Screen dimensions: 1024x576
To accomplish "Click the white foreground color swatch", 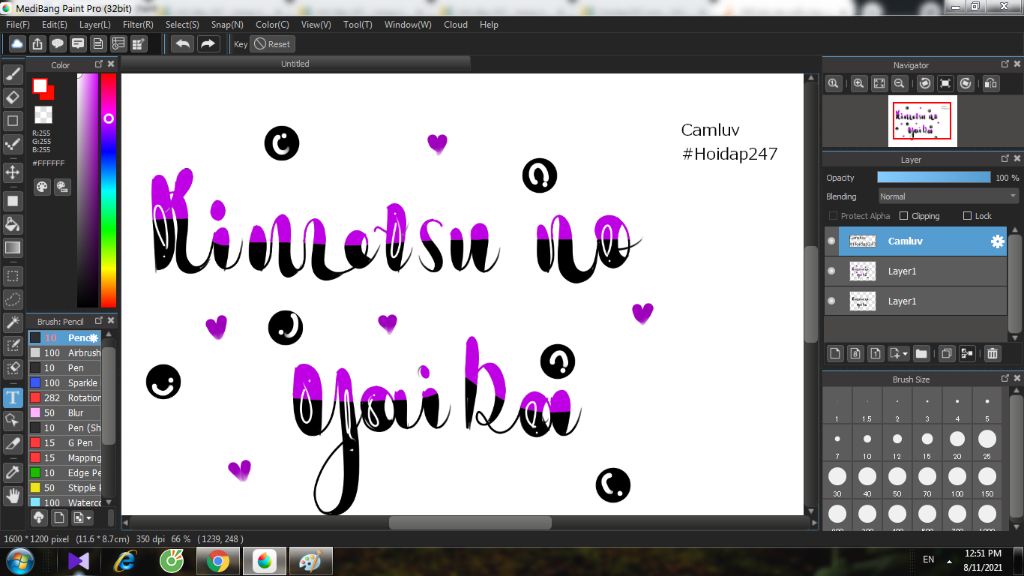I will click(40, 86).
